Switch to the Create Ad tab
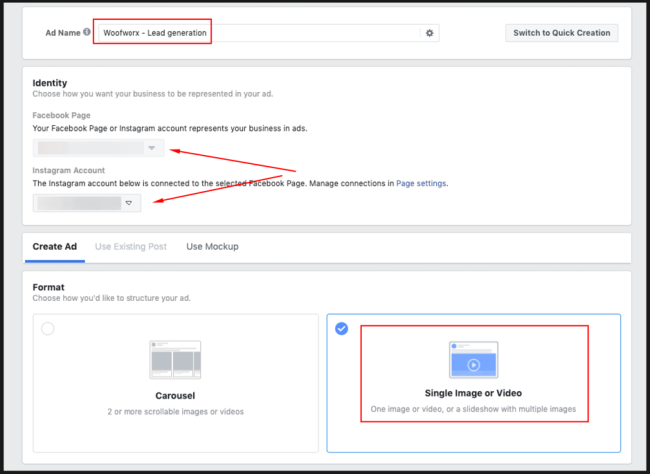Screen dimensions: 650x474 pyautogui.click(x=55, y=246)
